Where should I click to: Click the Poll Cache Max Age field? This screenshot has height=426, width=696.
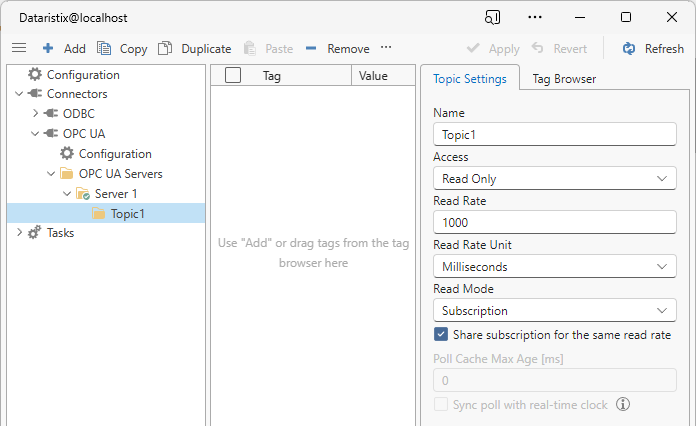pos(554,380)
